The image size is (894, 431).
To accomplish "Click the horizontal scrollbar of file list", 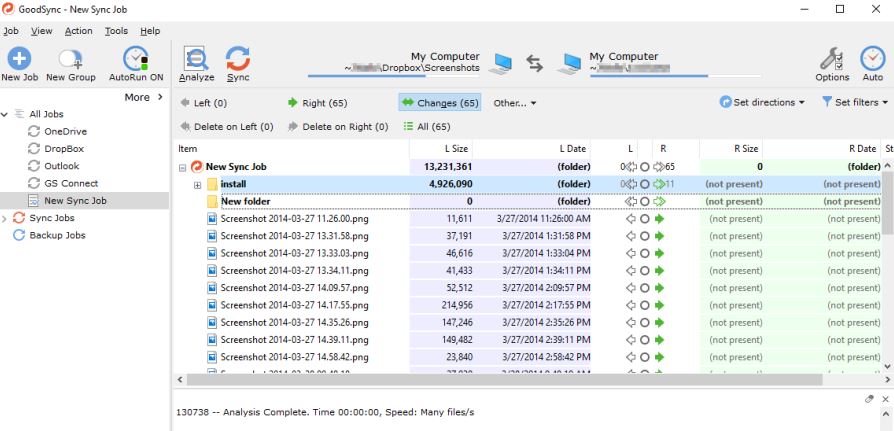I will [505, 379].
